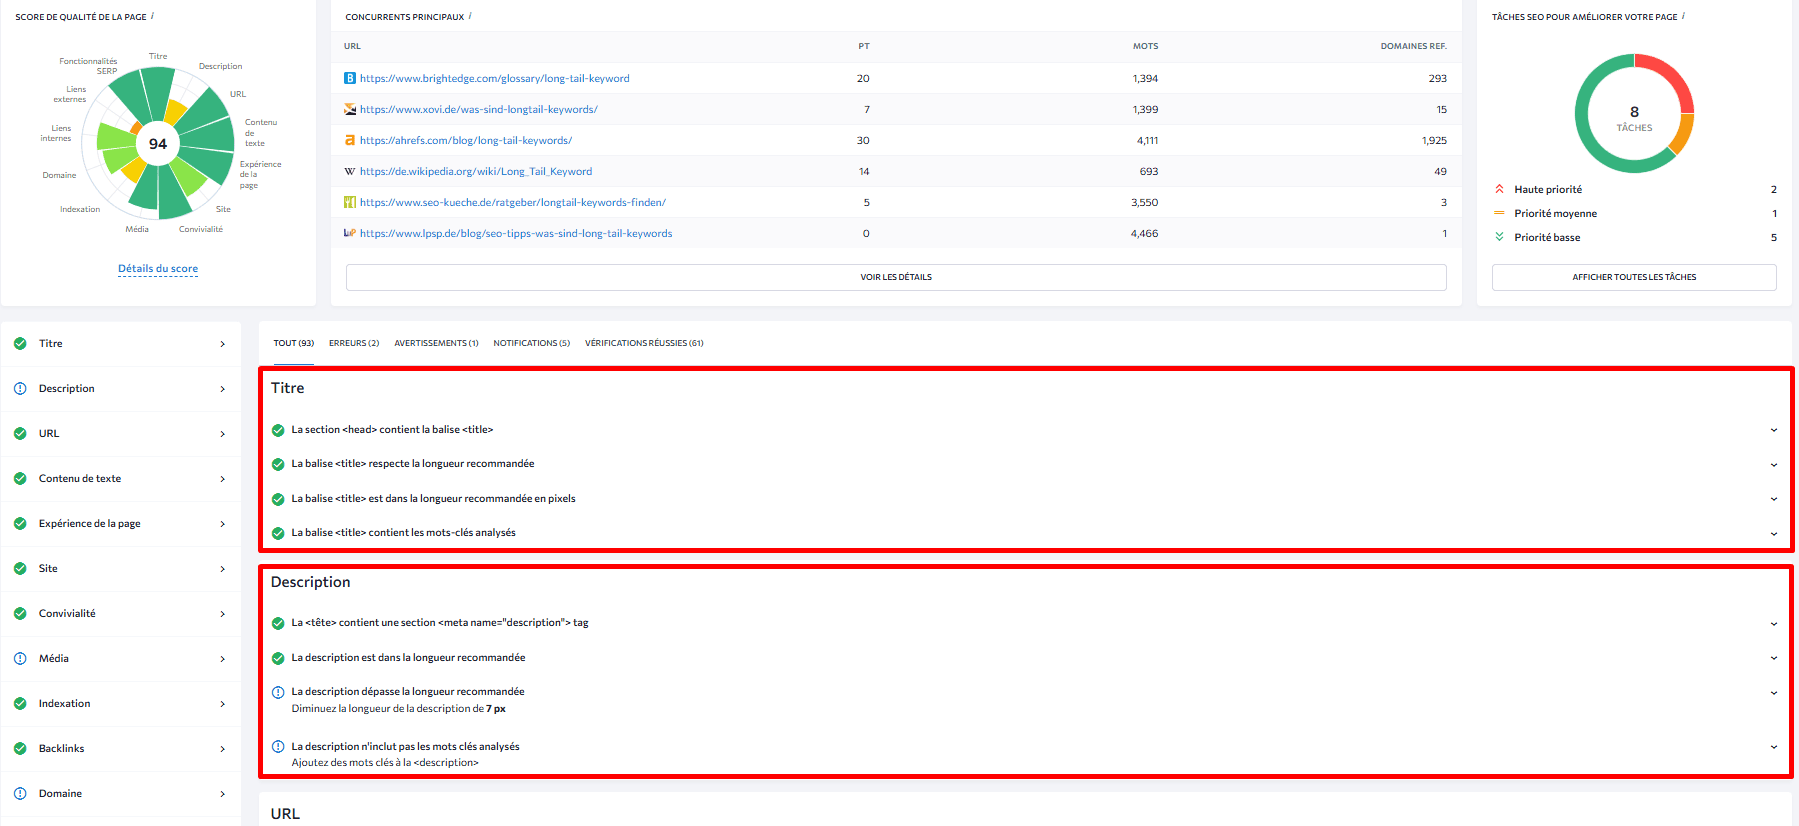Viewport: 1799px width, 826px height.
Task: Sort competitors by PT column header
Action: tap(864, 46)
